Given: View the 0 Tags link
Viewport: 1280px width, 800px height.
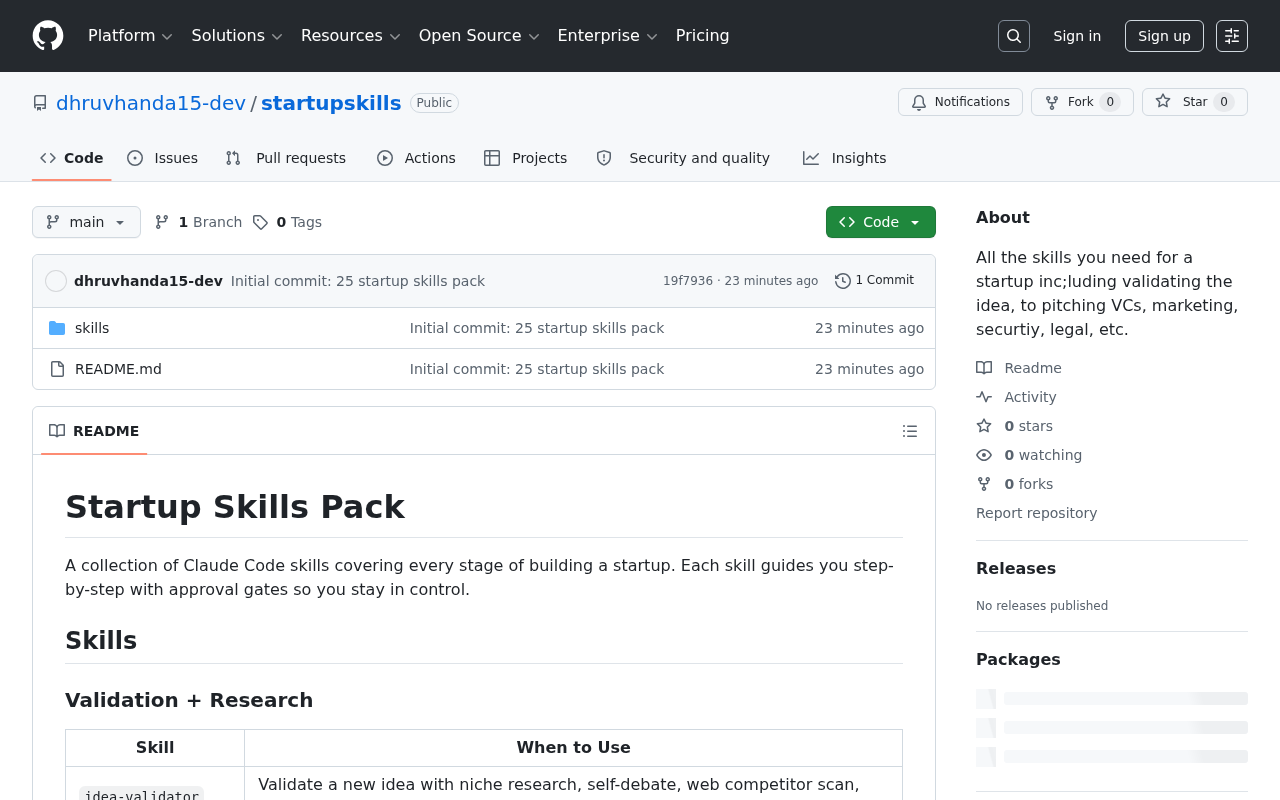Looking at the screenshot, I should click(x=287, y=222).
